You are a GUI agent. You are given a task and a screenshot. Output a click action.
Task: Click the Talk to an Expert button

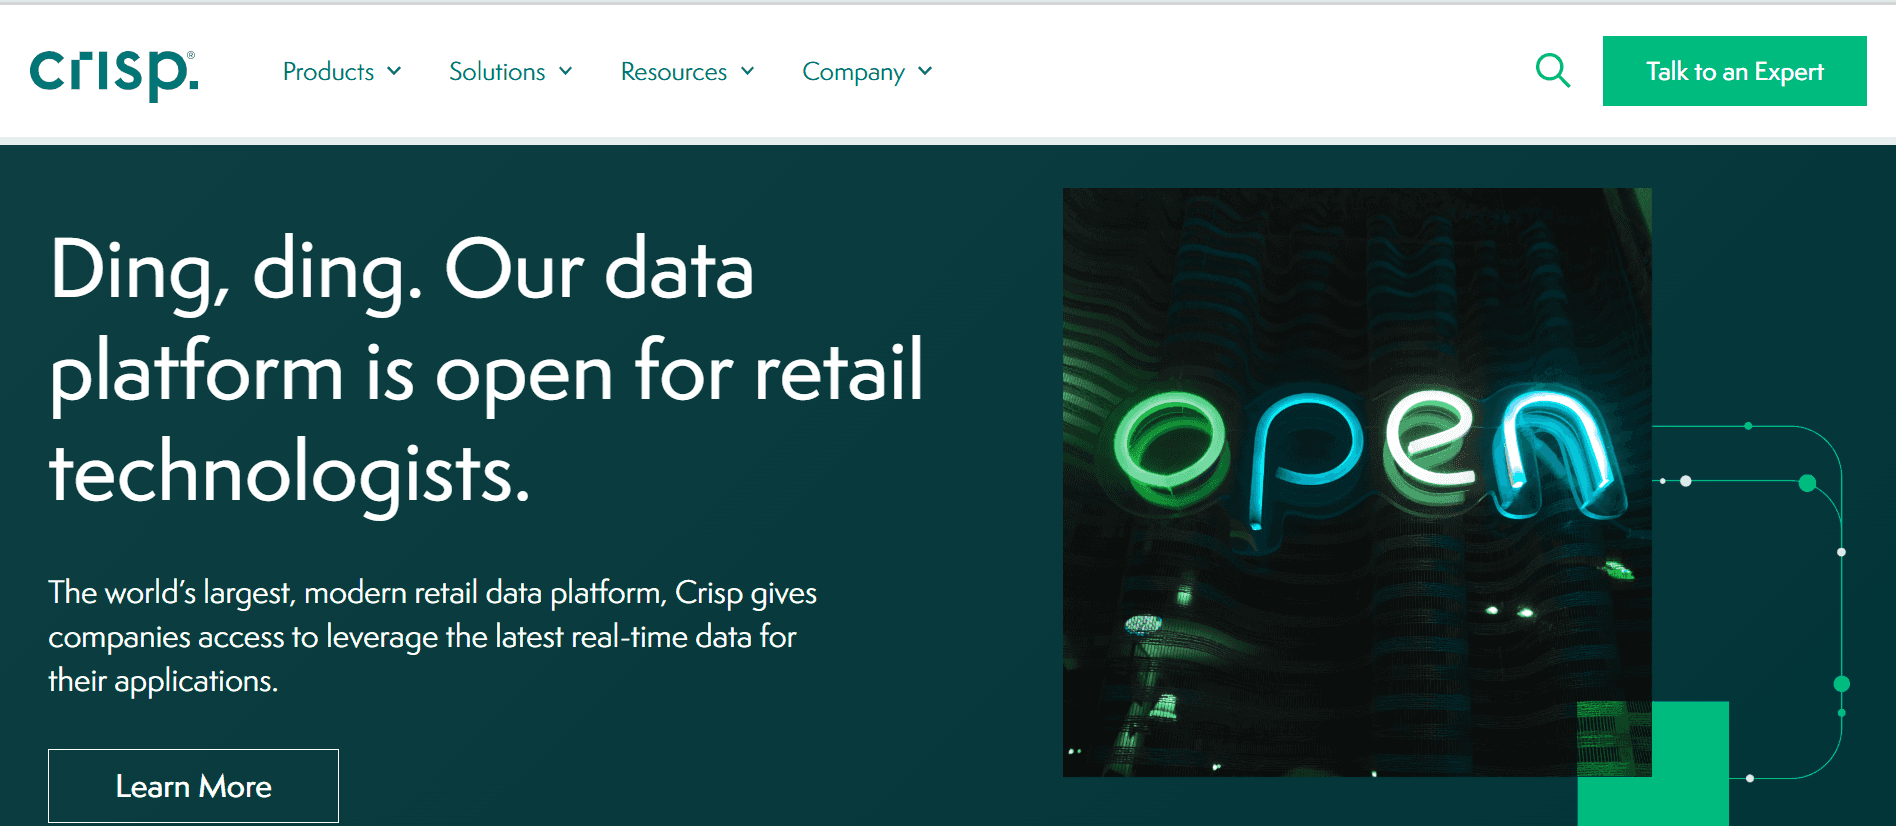pos(1734,71)
